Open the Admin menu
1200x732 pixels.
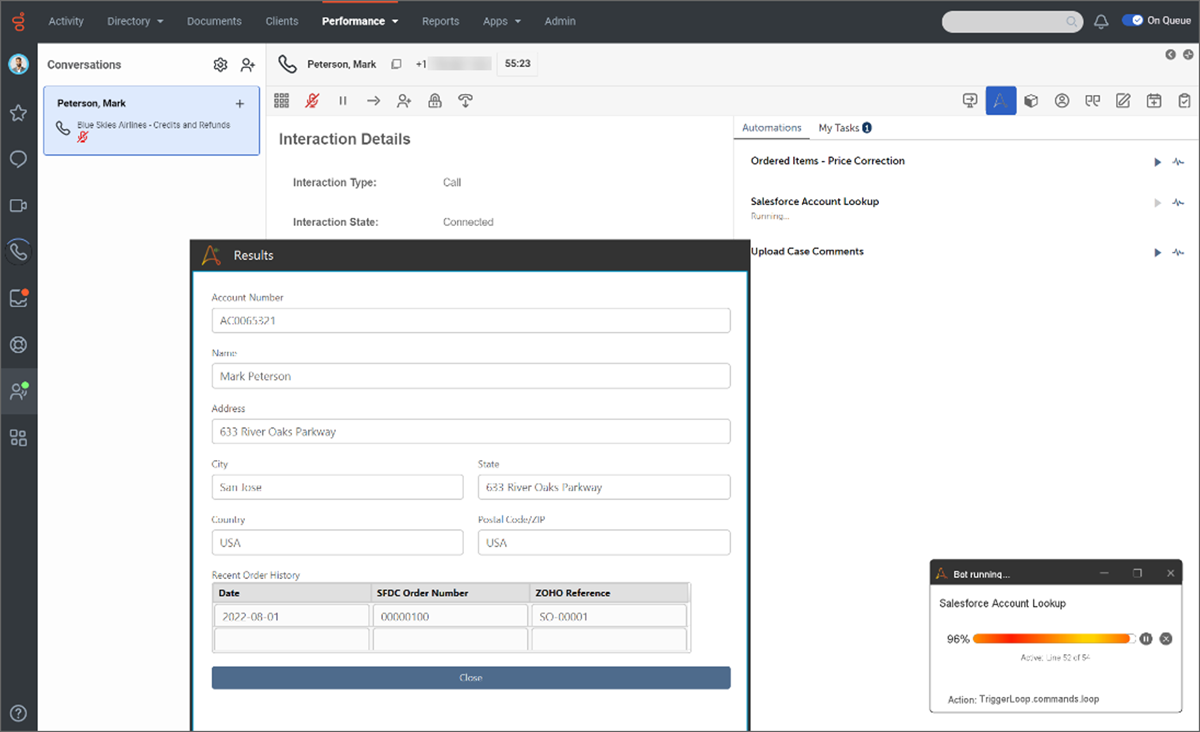(560, 21)
